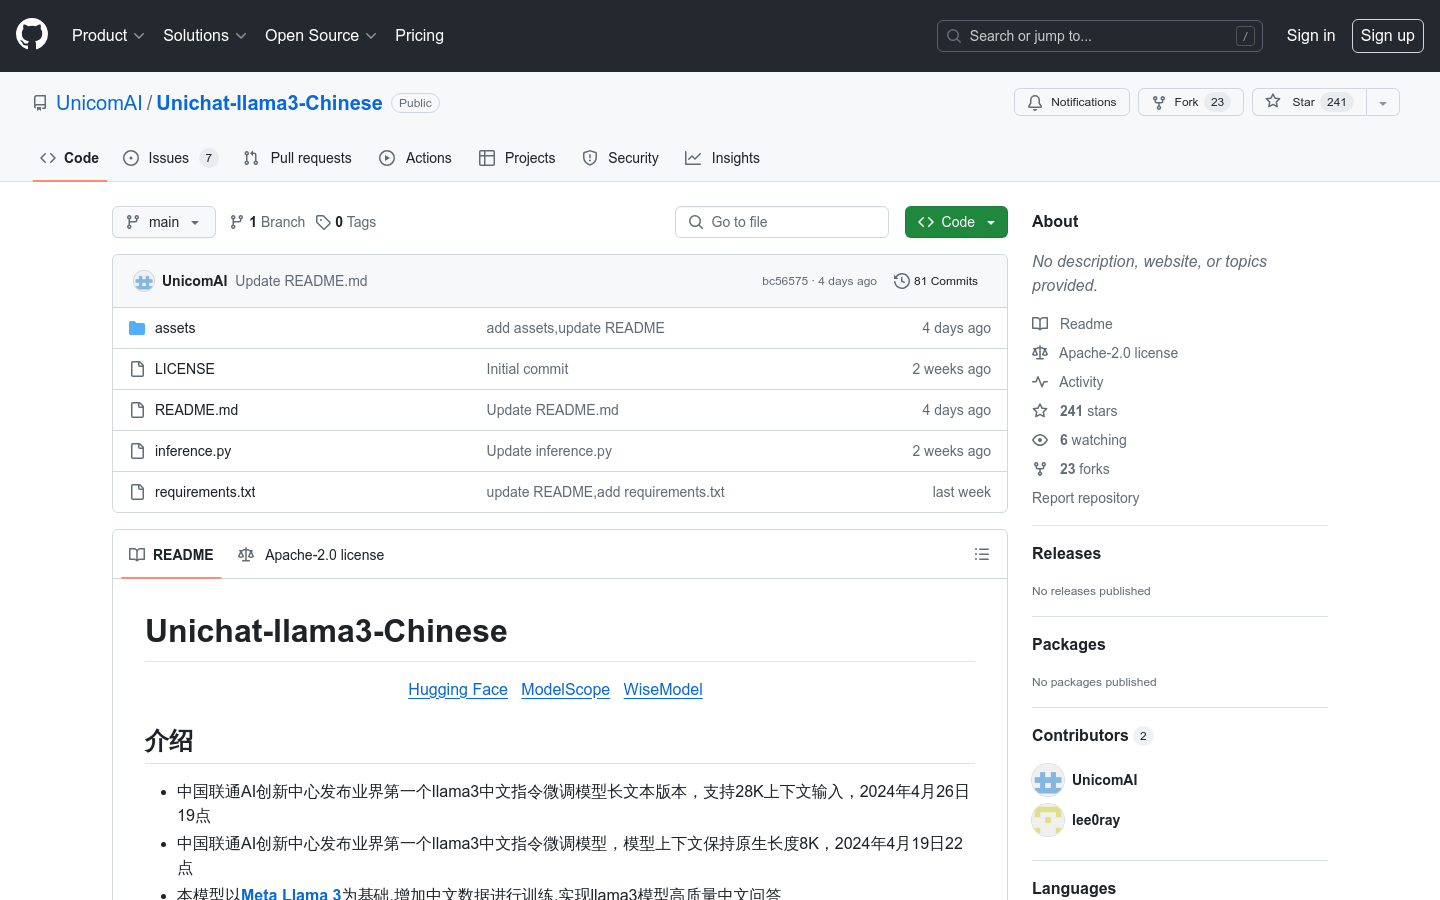Open contributor UnicomAI's avatar
This screenshot has width=1440, height=900.
tap(1048, 780)
